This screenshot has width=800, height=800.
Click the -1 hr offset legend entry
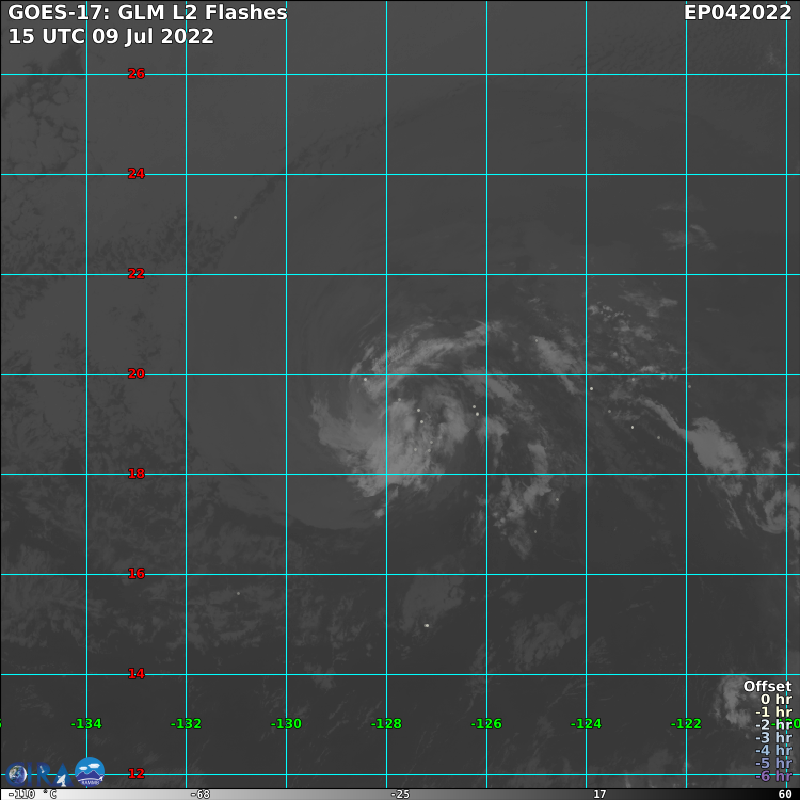773,712
